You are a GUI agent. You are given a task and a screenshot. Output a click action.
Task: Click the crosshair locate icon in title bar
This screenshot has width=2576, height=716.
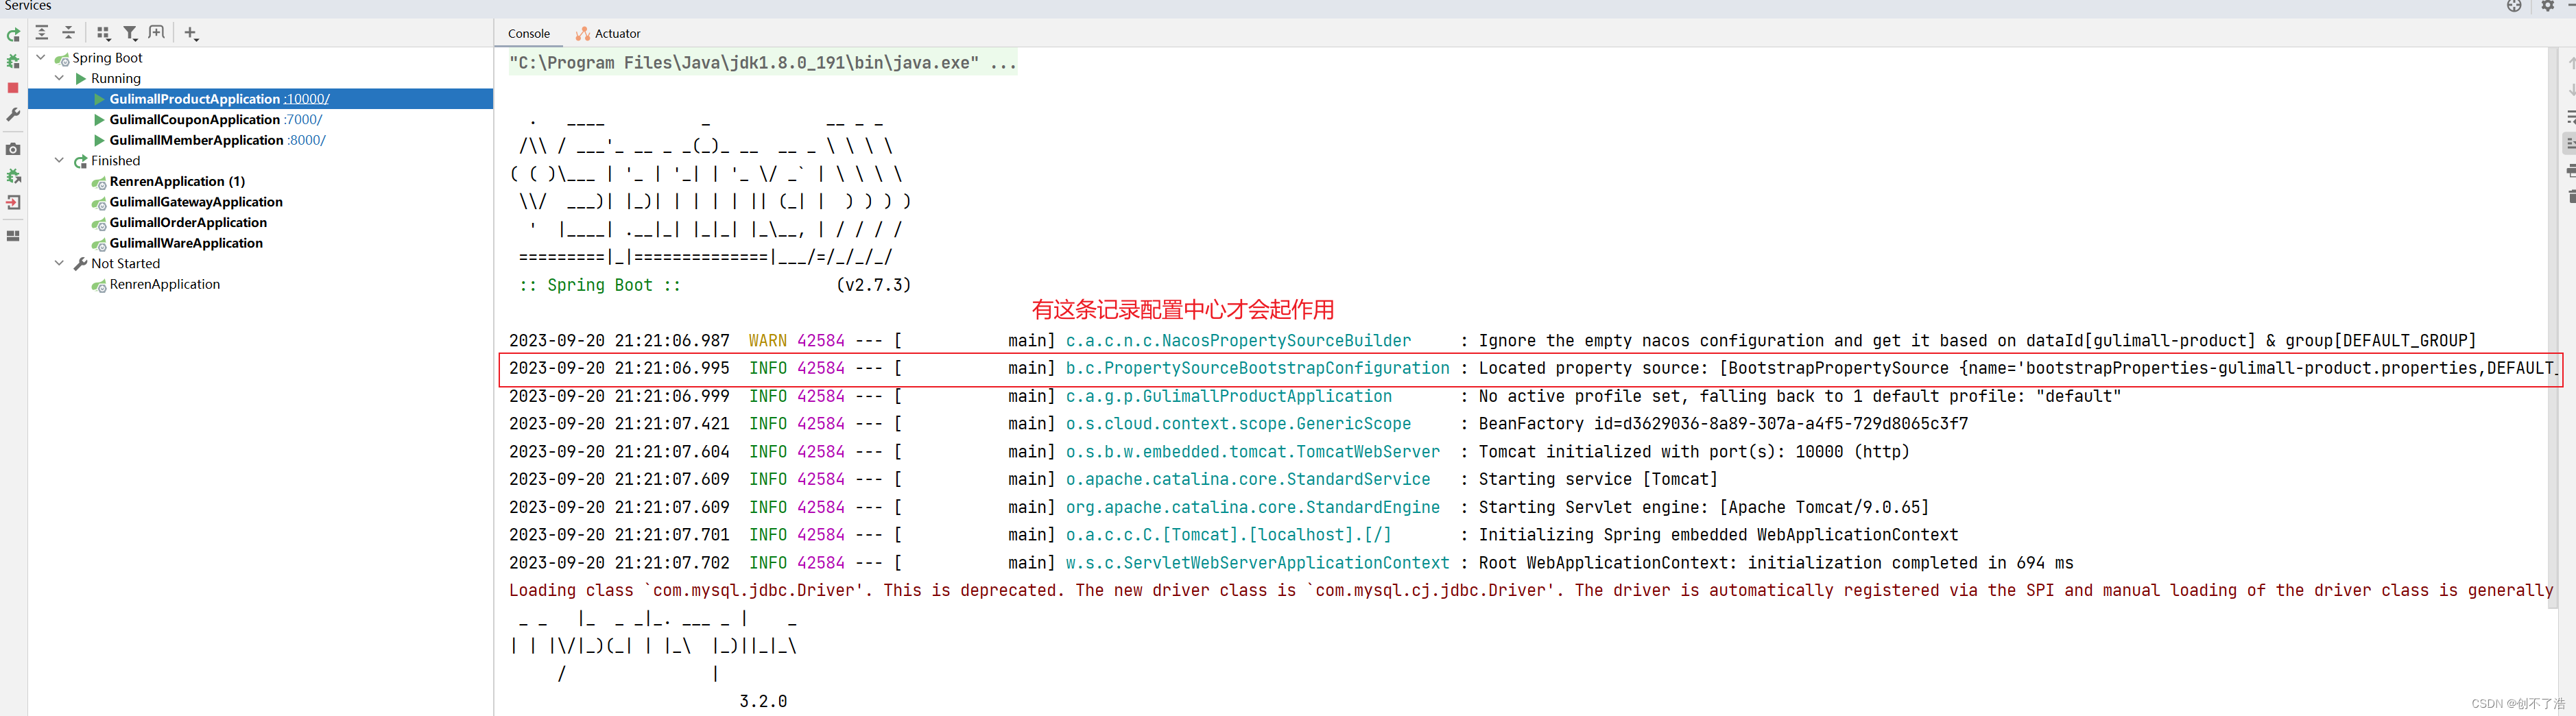pyautogui.click(x=2514, y=6)
